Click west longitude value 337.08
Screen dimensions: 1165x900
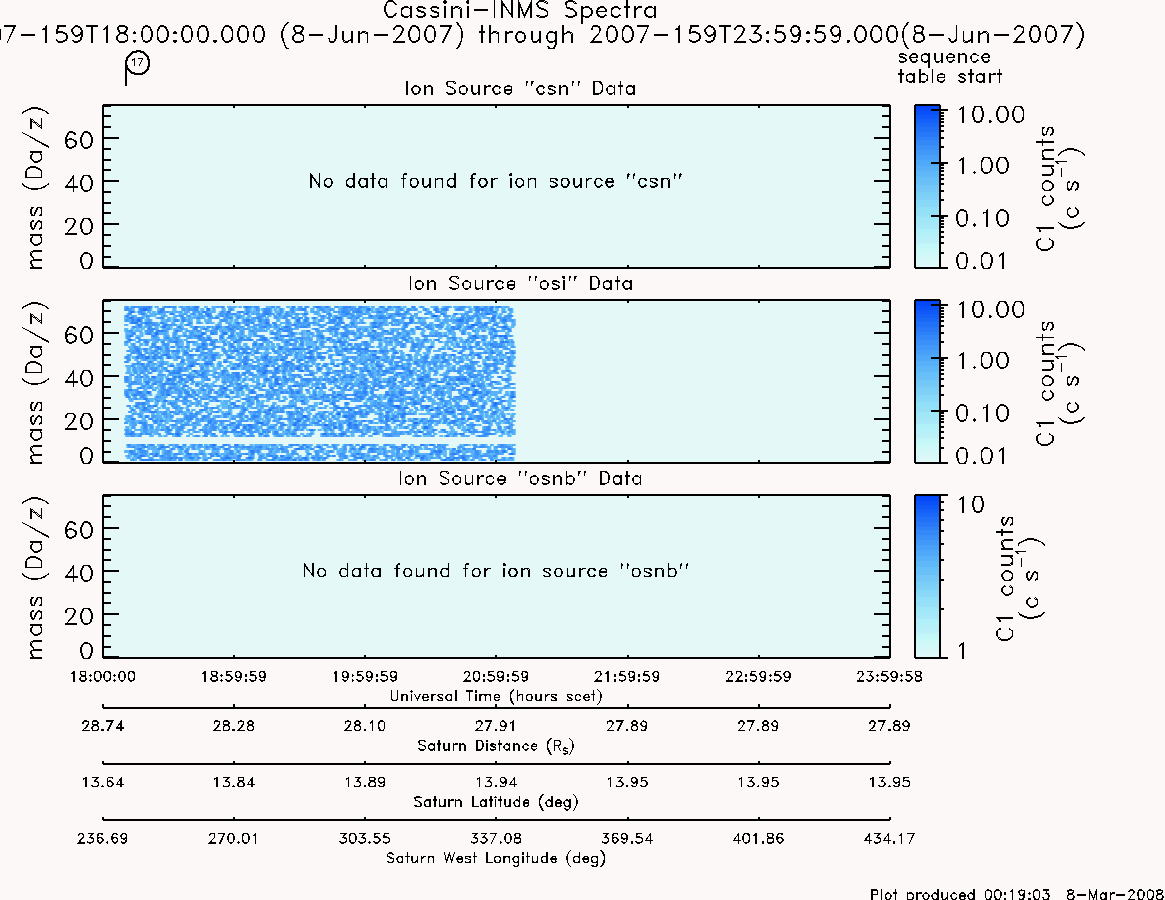click(x=496, y=838)
